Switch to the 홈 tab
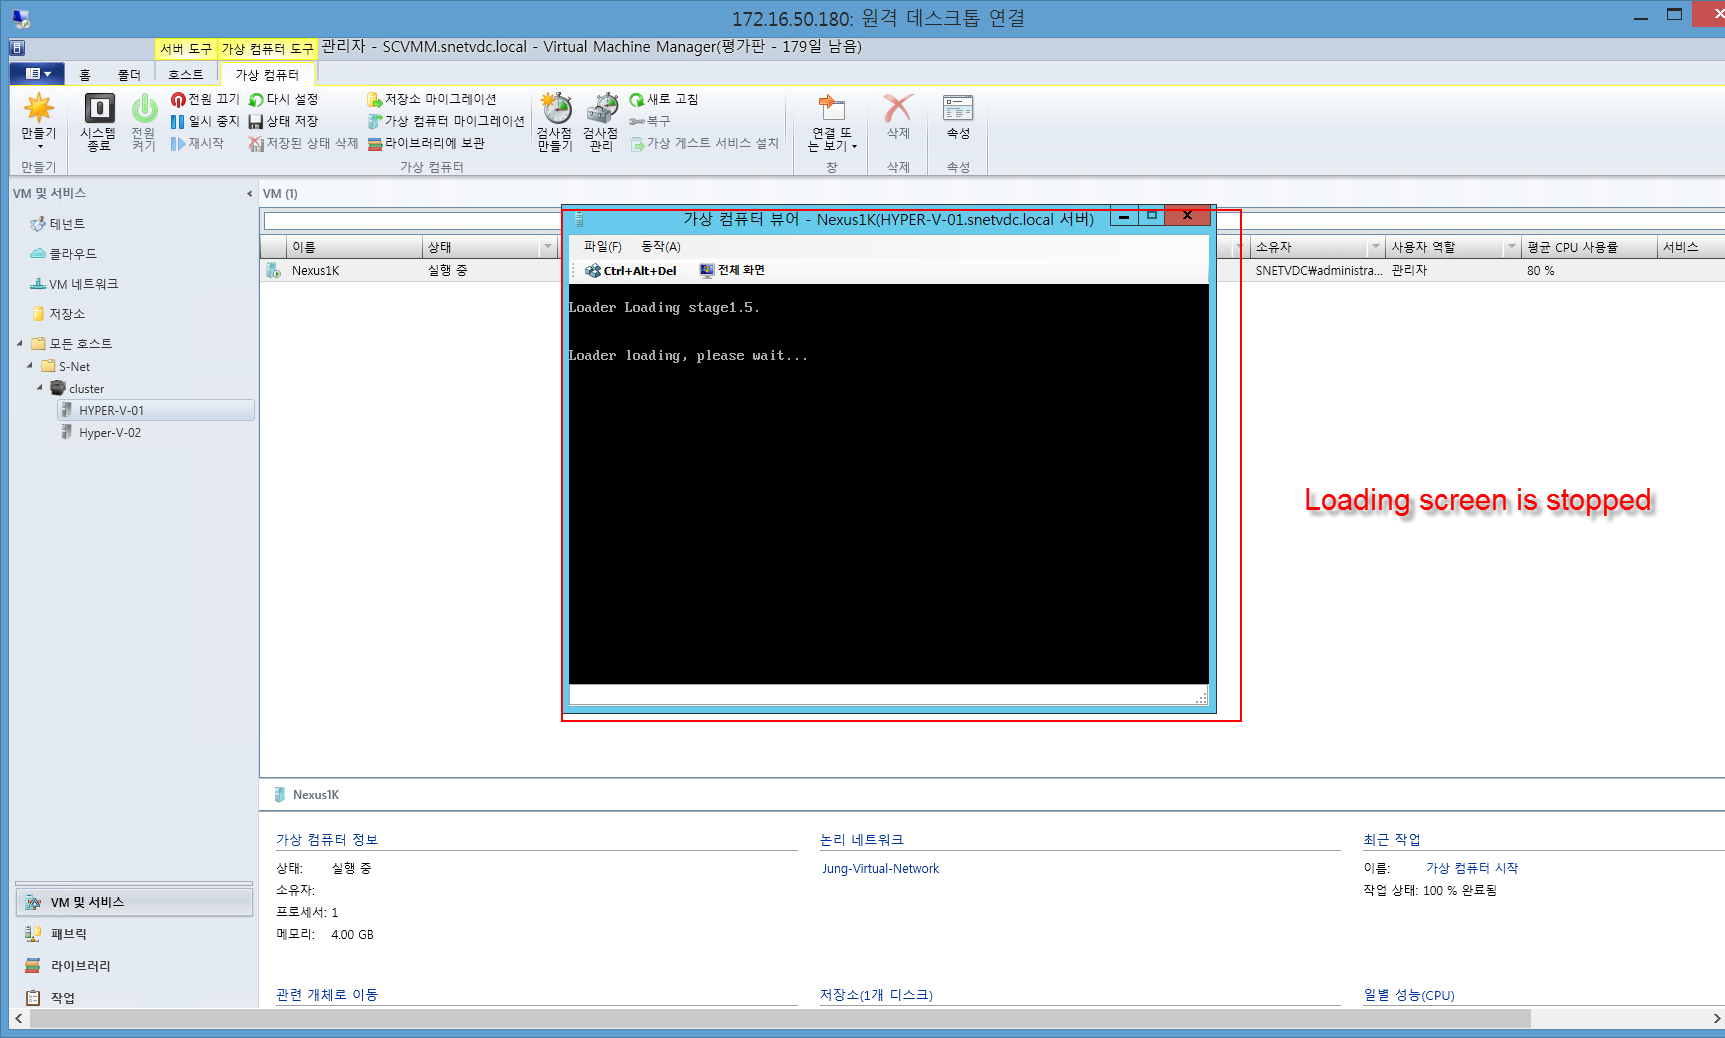The image size is (1725, 1038). [x=85, y=75]
